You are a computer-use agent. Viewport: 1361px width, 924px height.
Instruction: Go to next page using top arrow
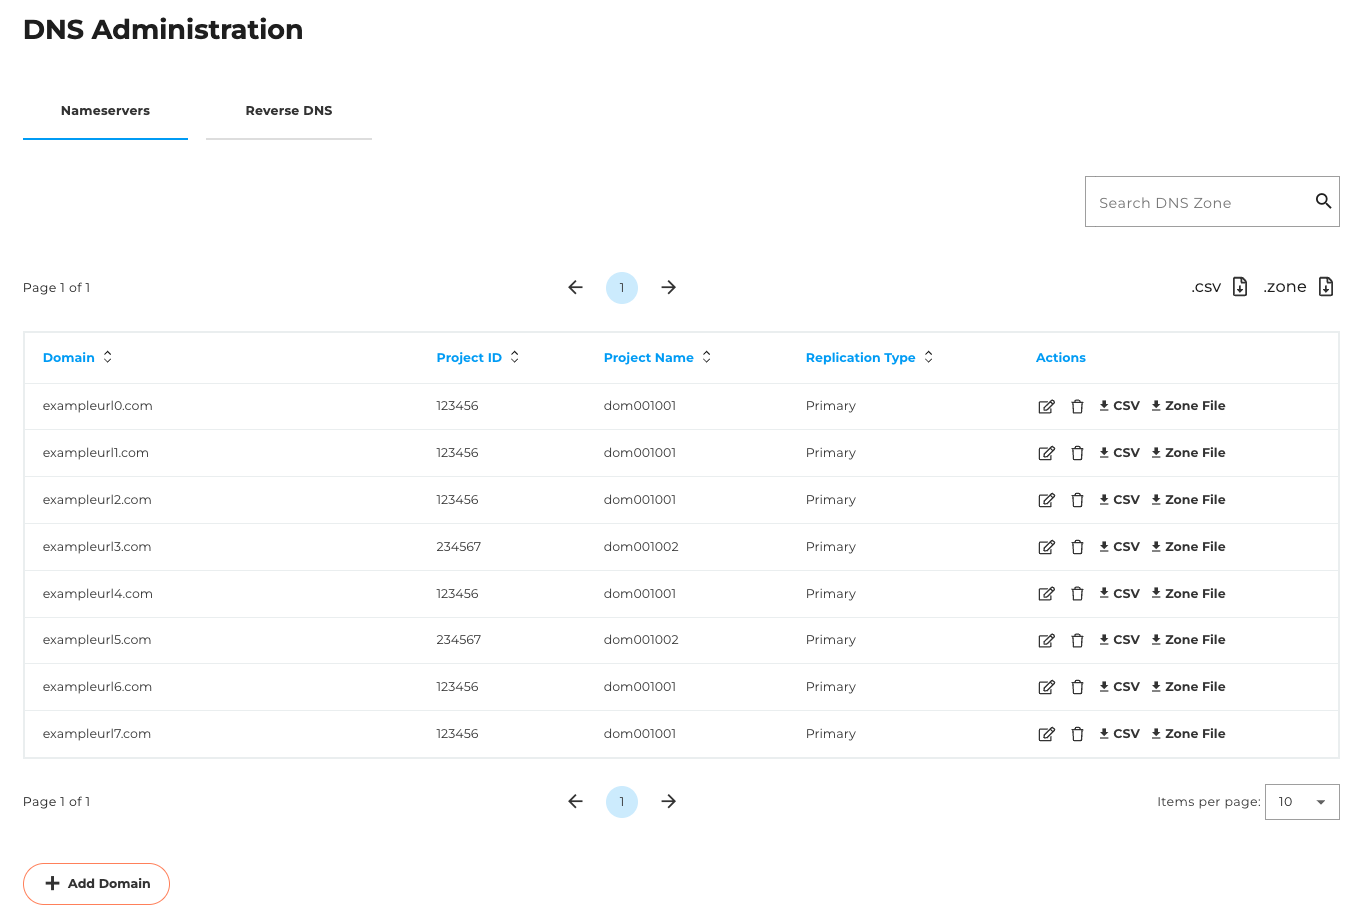tap(669, 287)
